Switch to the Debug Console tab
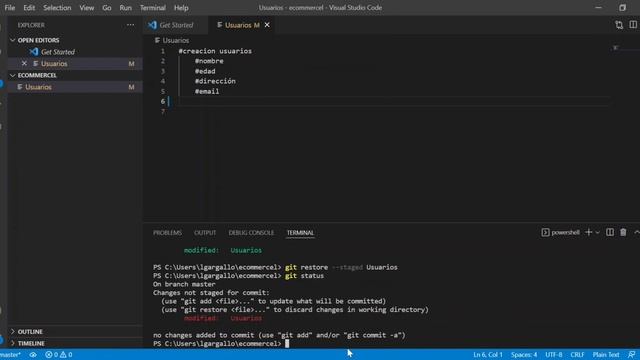Screen dimensions: 640x360 (251, 233)
